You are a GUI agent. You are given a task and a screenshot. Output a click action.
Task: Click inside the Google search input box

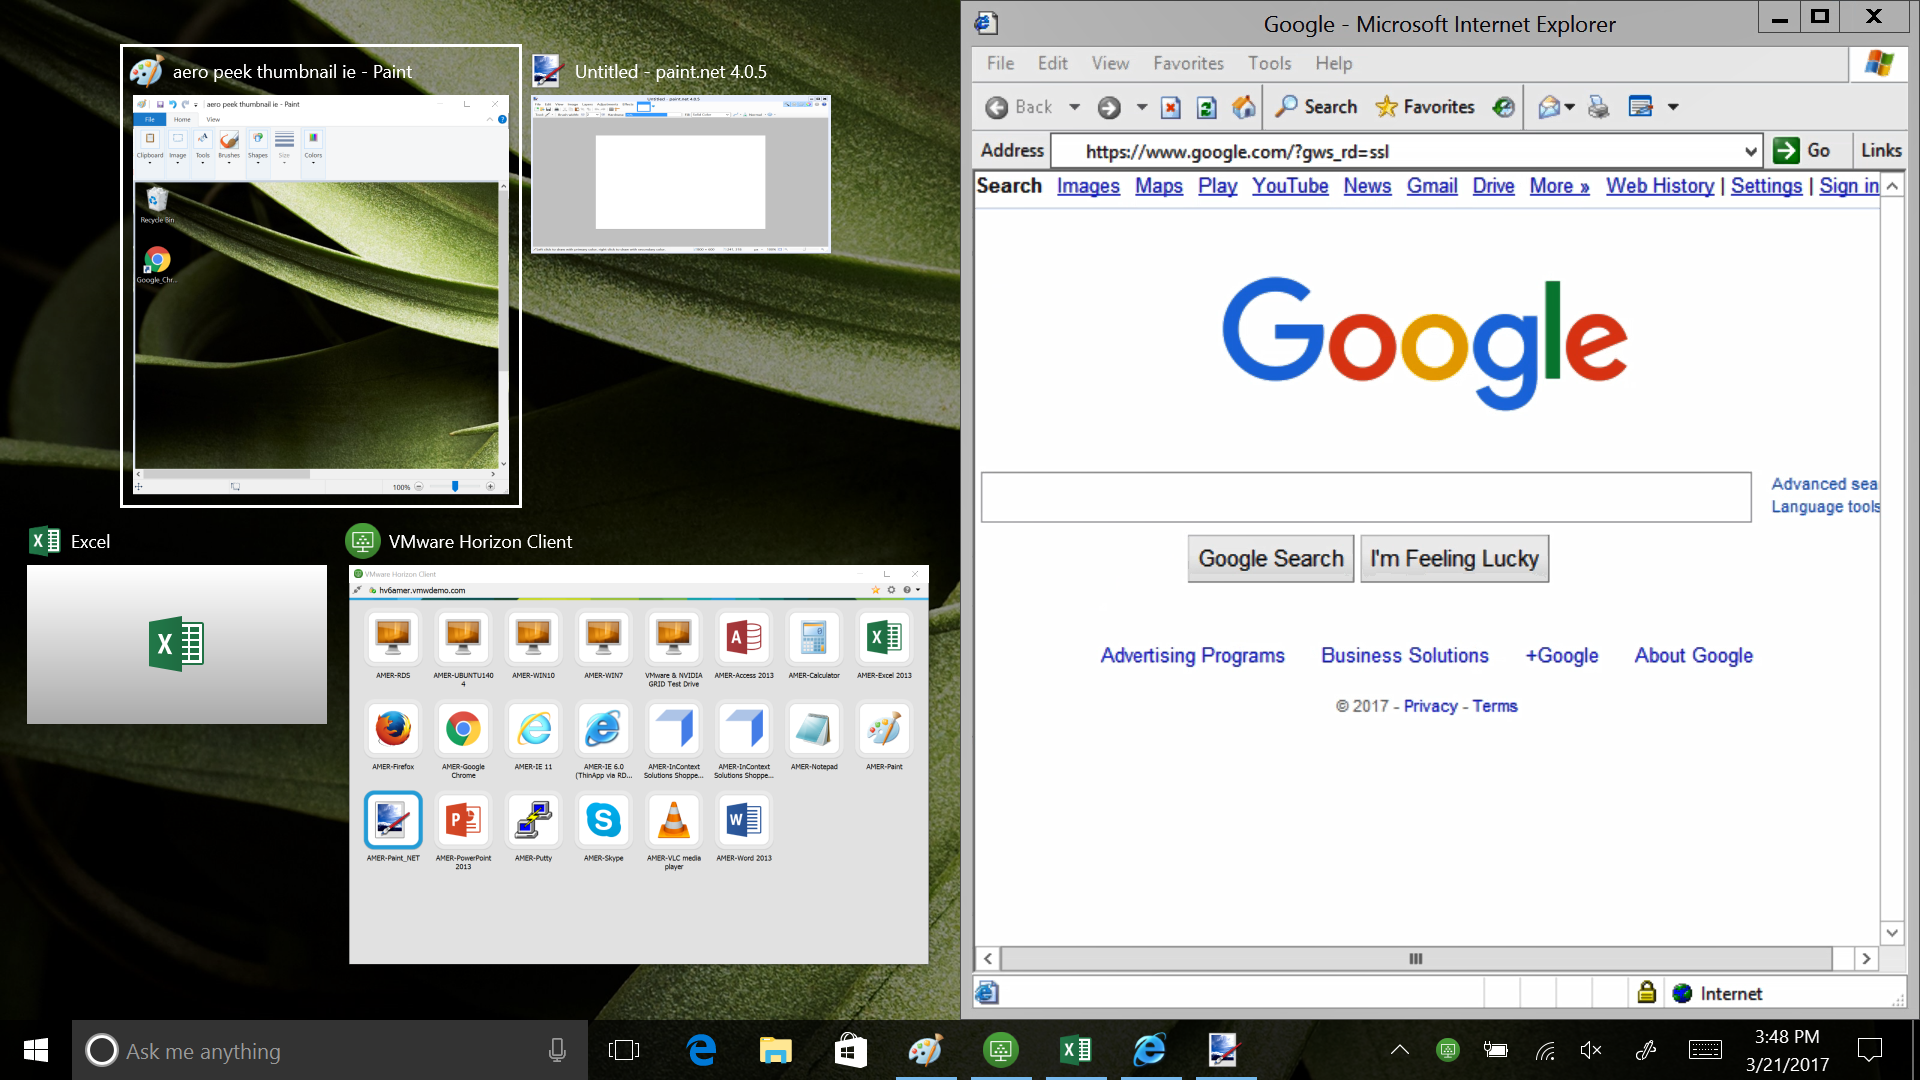click(x=1365, y=497)
